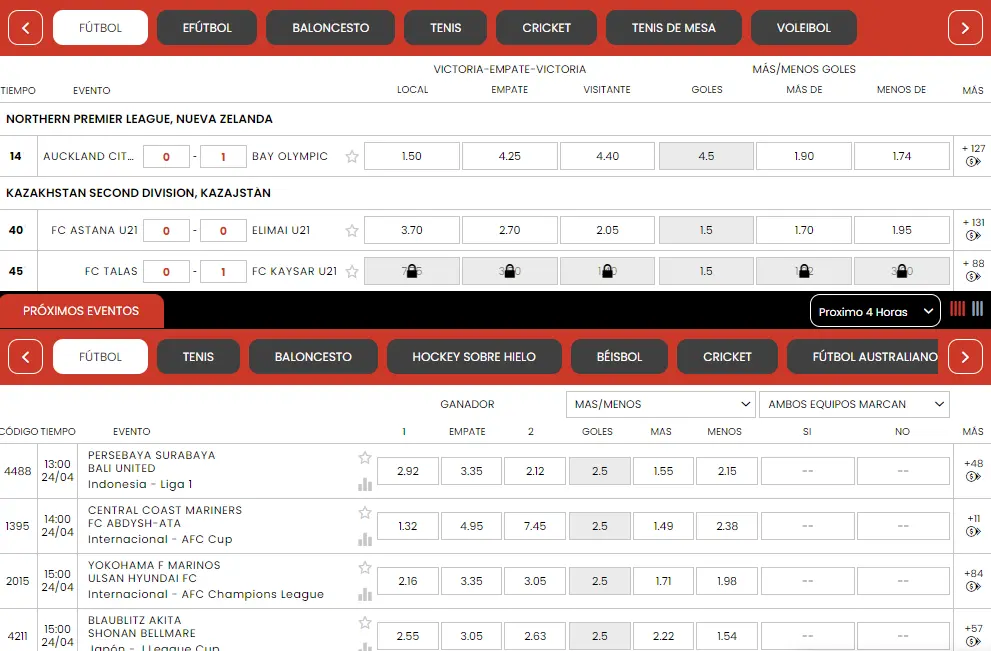Select the HOCKEY SOBRE HIELO tab
This screenshot has width=991, height=651.
474,357
